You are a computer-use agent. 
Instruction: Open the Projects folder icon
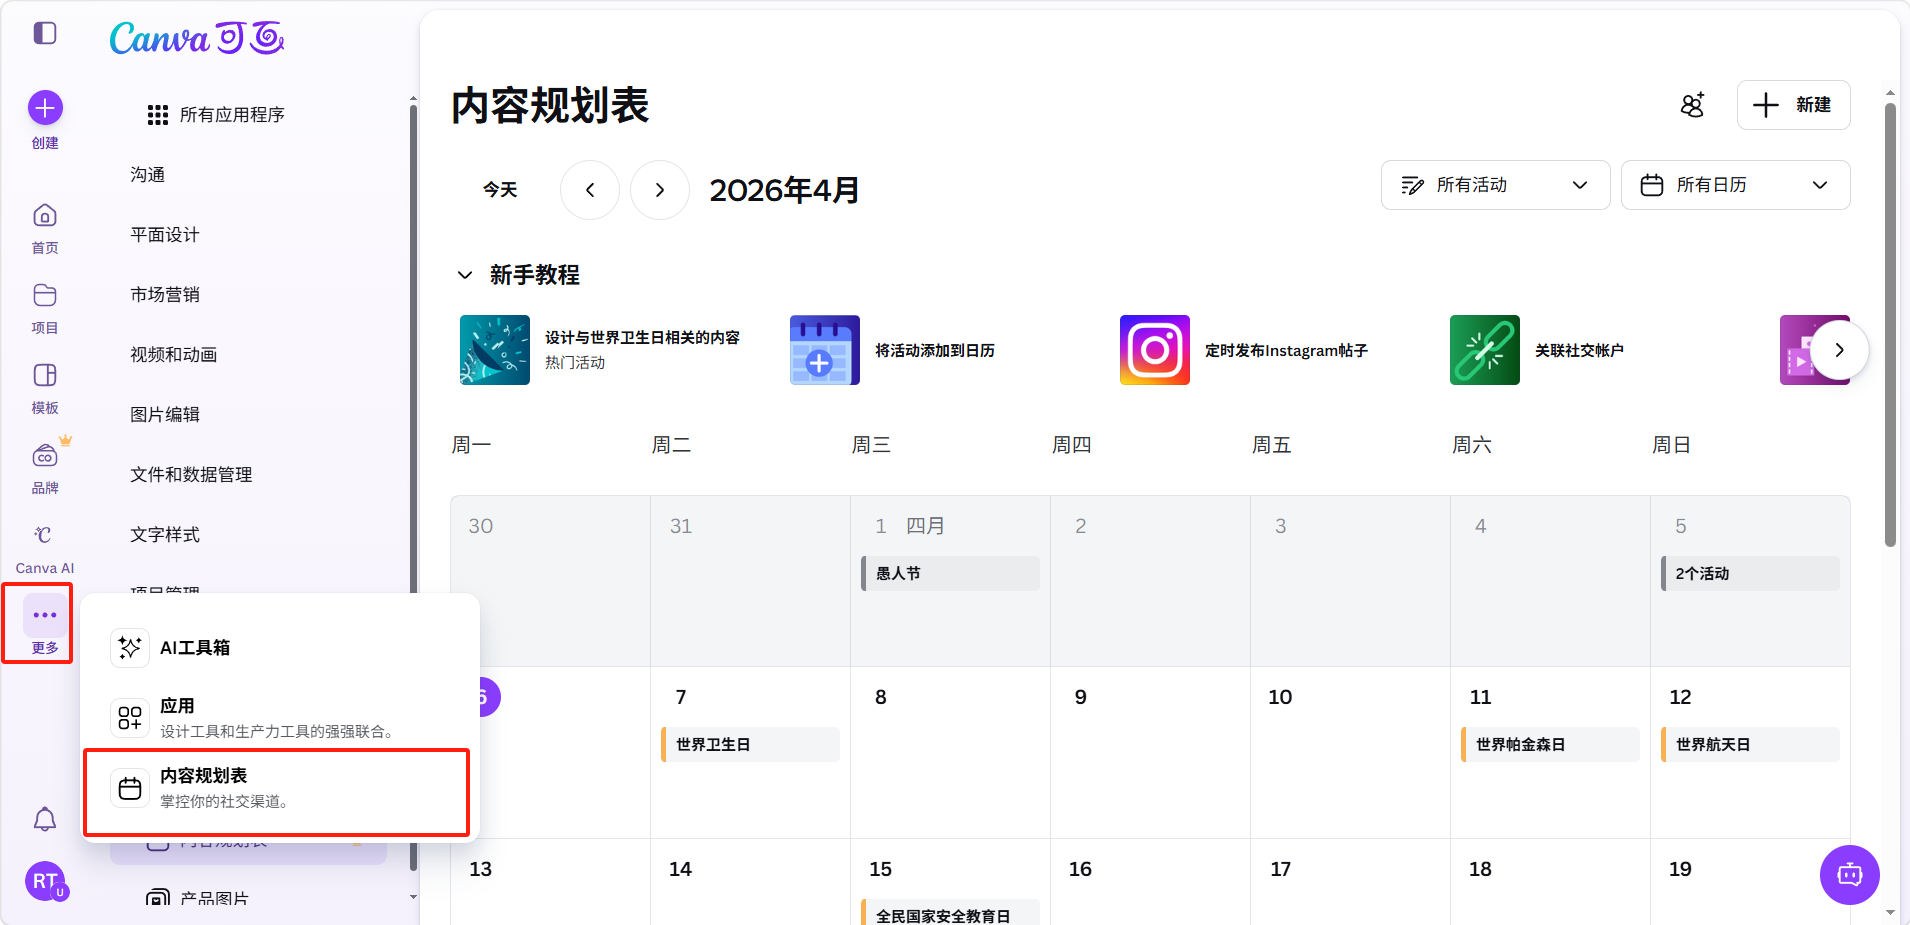pyautogui.click(x=45, y=296)
